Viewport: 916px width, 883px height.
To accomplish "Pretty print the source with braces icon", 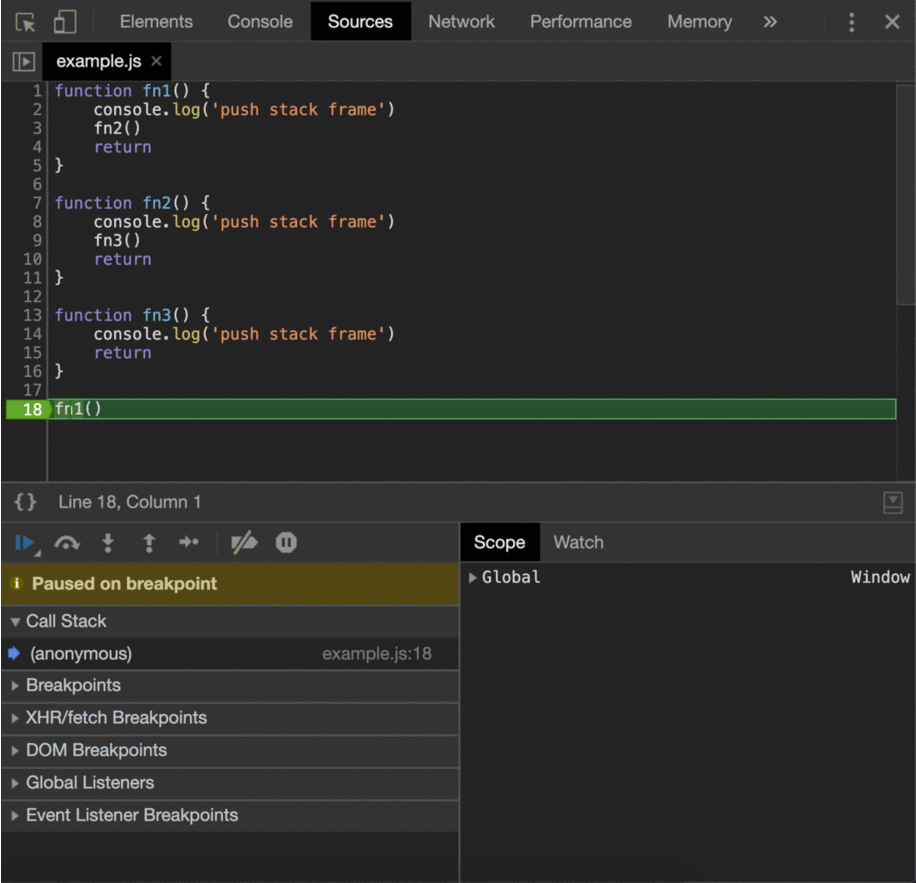I will (x=25, y=502).
